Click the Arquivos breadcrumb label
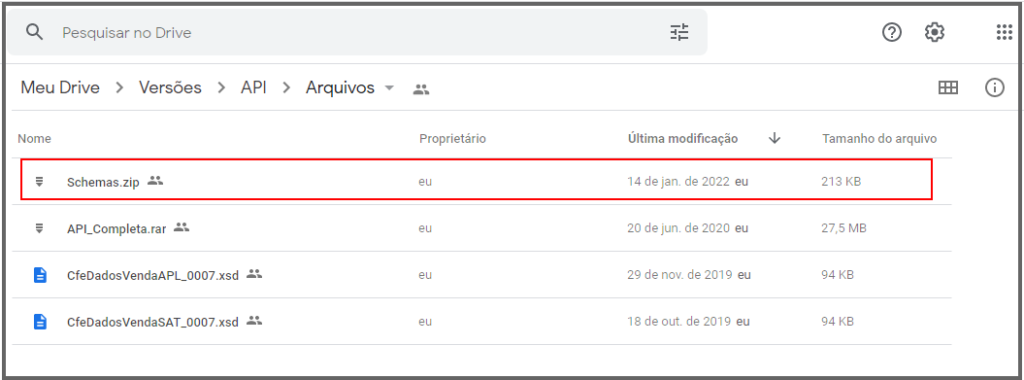The height and width of the screenshot is (380, 1024). click(340, 87)
